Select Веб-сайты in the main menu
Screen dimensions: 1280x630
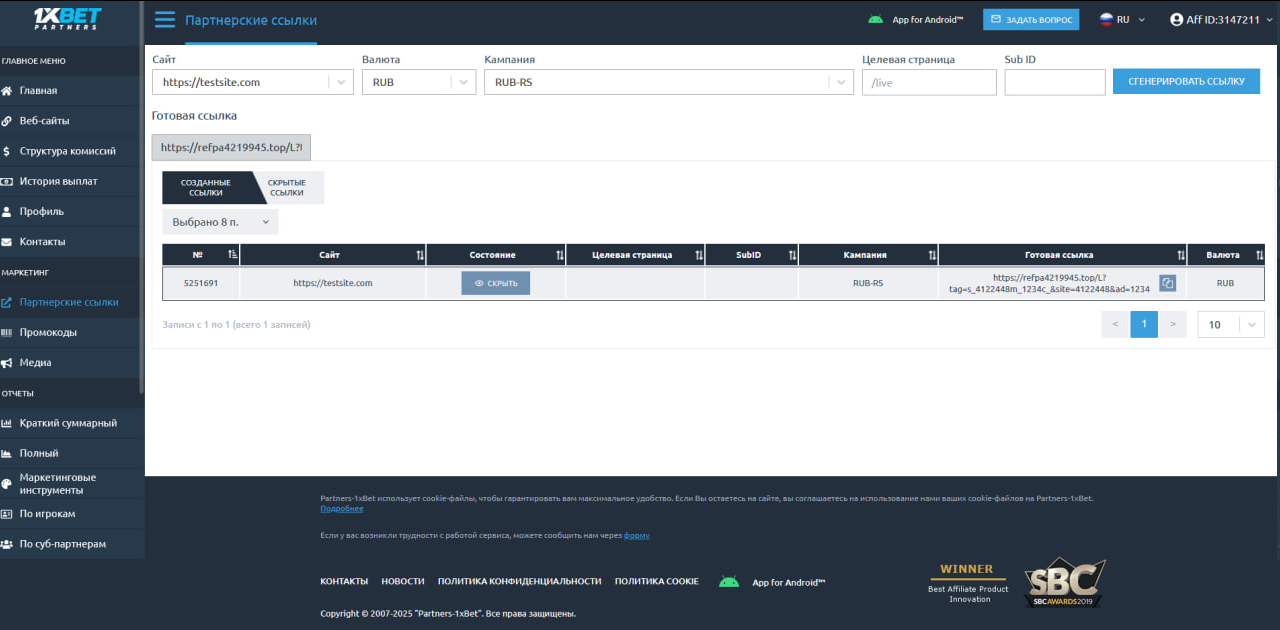44,121
